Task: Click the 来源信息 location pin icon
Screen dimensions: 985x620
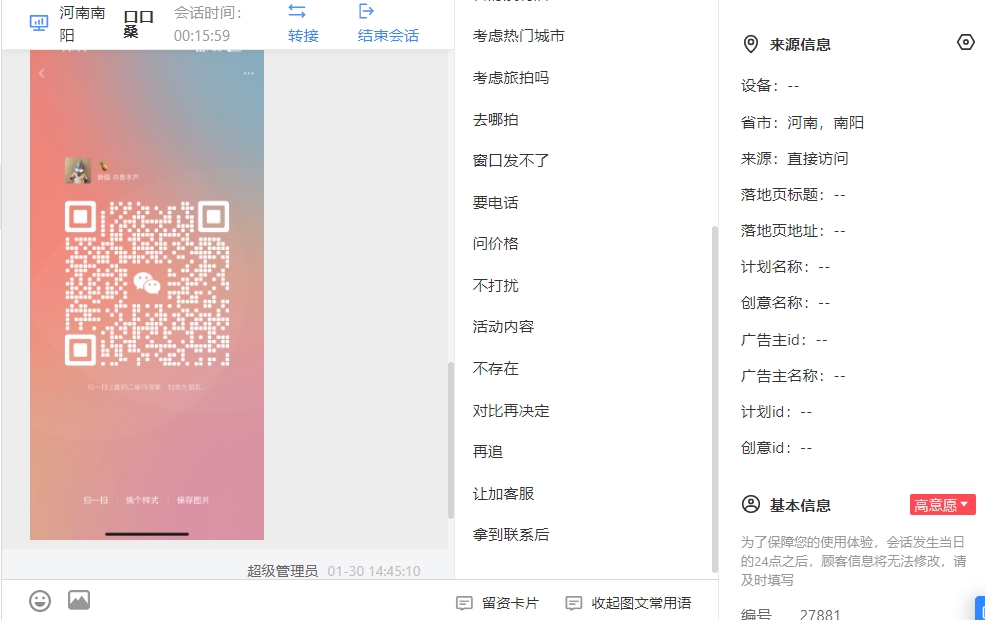Action: 751,44
